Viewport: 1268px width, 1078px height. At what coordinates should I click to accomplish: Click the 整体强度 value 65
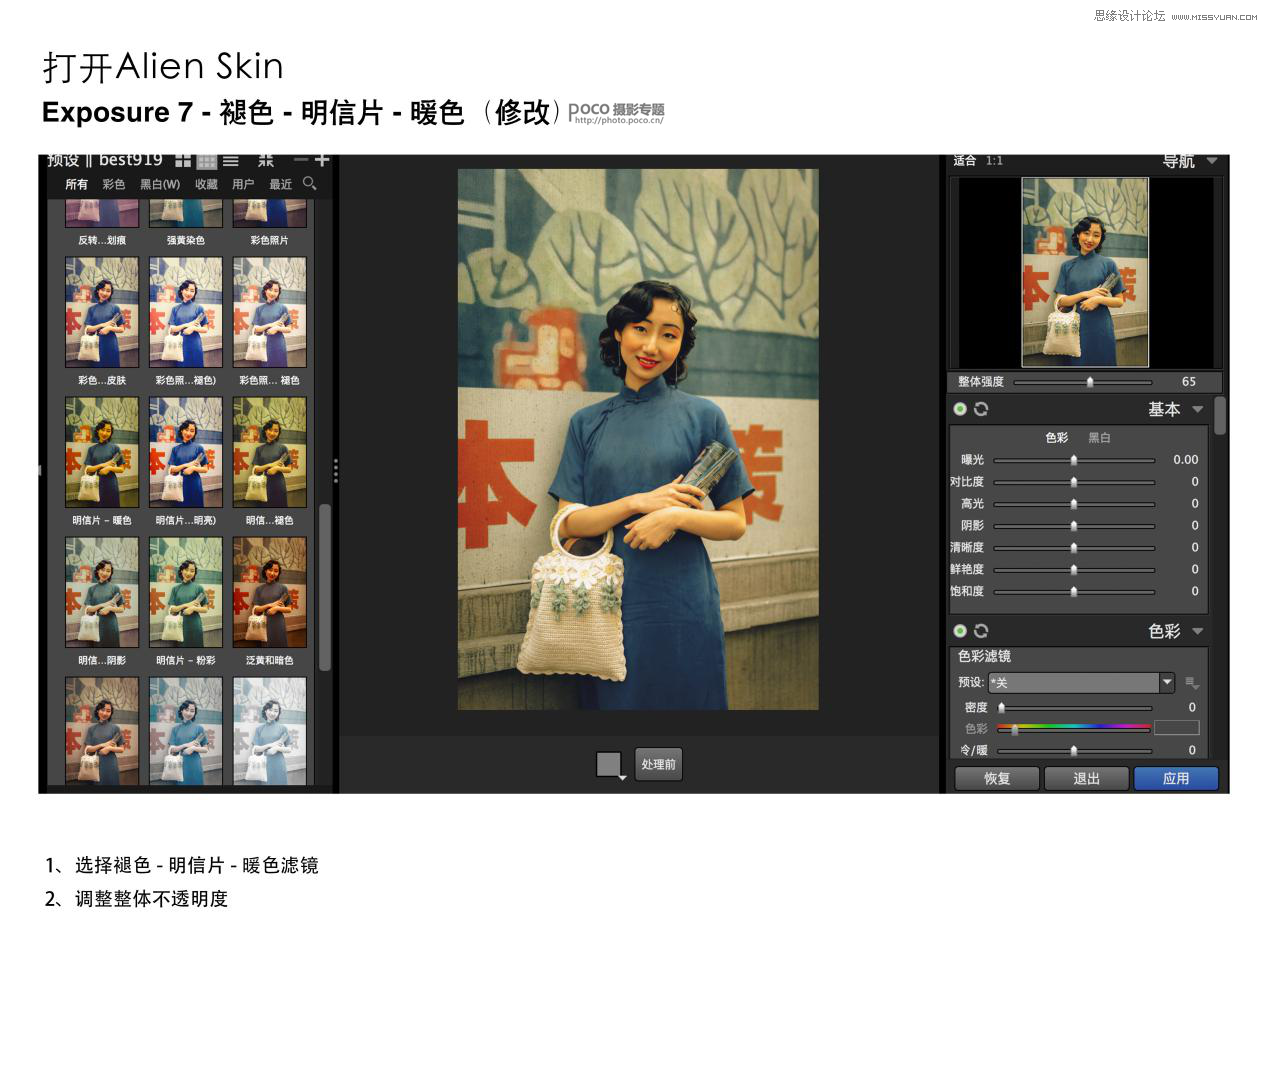pyautogui.click(x=1189, y=382)
